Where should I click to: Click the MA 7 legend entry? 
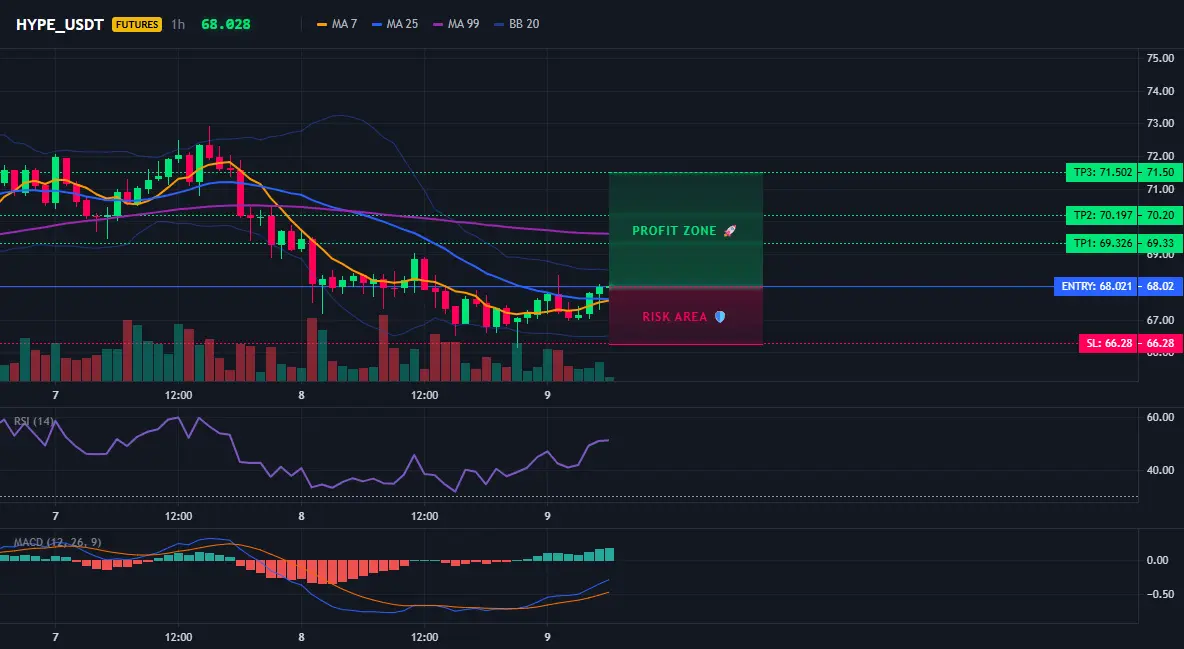click(337, 24)
